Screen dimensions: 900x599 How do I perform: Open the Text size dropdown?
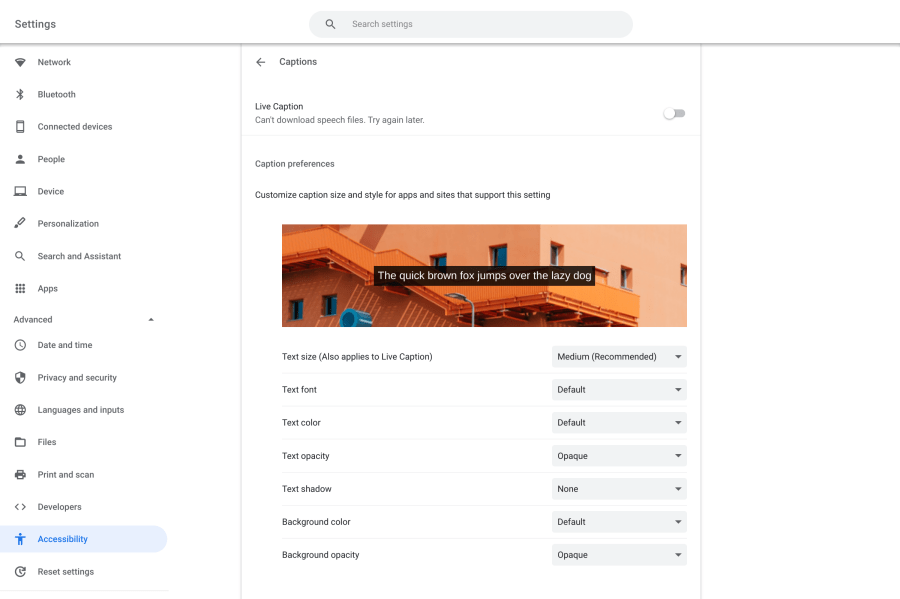pos(619,357)
